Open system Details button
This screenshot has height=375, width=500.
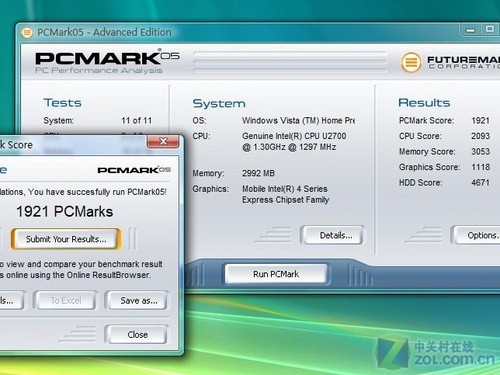tap(332, 235)
